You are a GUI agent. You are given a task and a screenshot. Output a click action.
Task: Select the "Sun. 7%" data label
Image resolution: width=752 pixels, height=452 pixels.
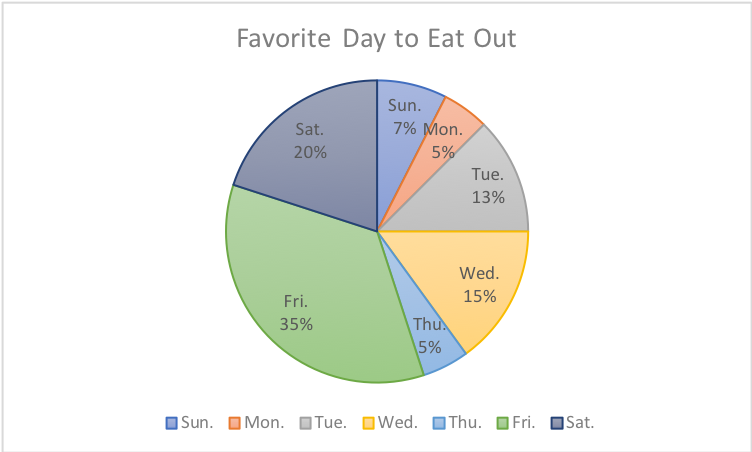[x=404, y=118]
